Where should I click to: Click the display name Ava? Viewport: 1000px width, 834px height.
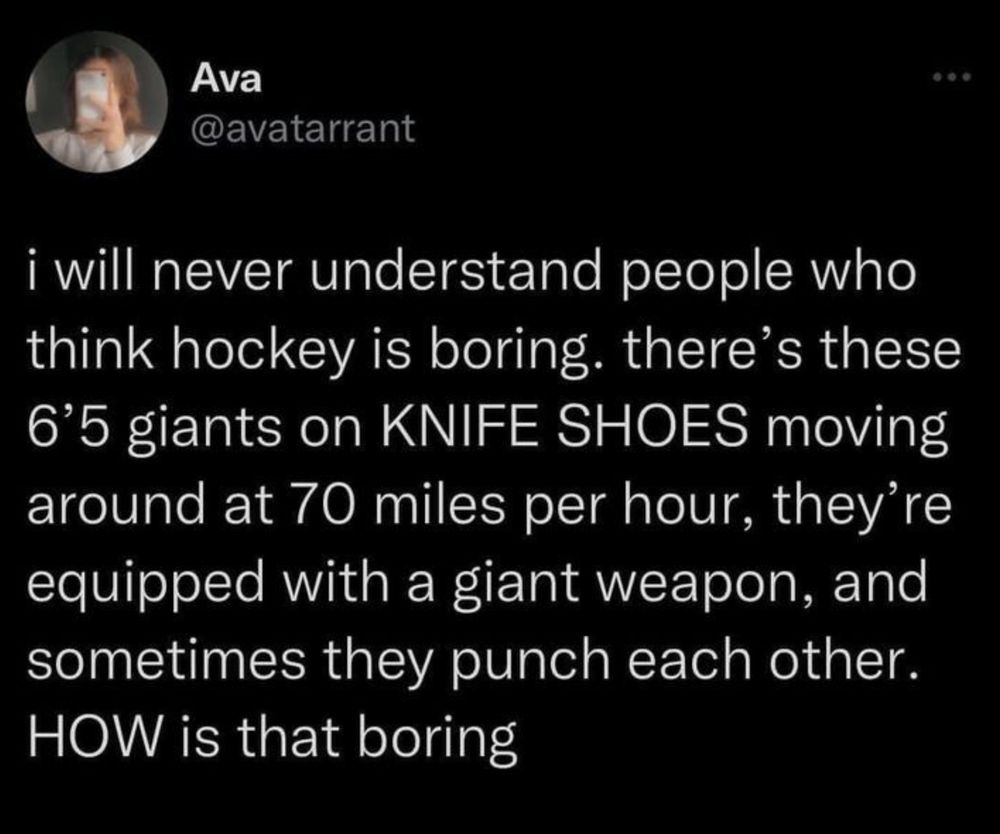(226, 80)
